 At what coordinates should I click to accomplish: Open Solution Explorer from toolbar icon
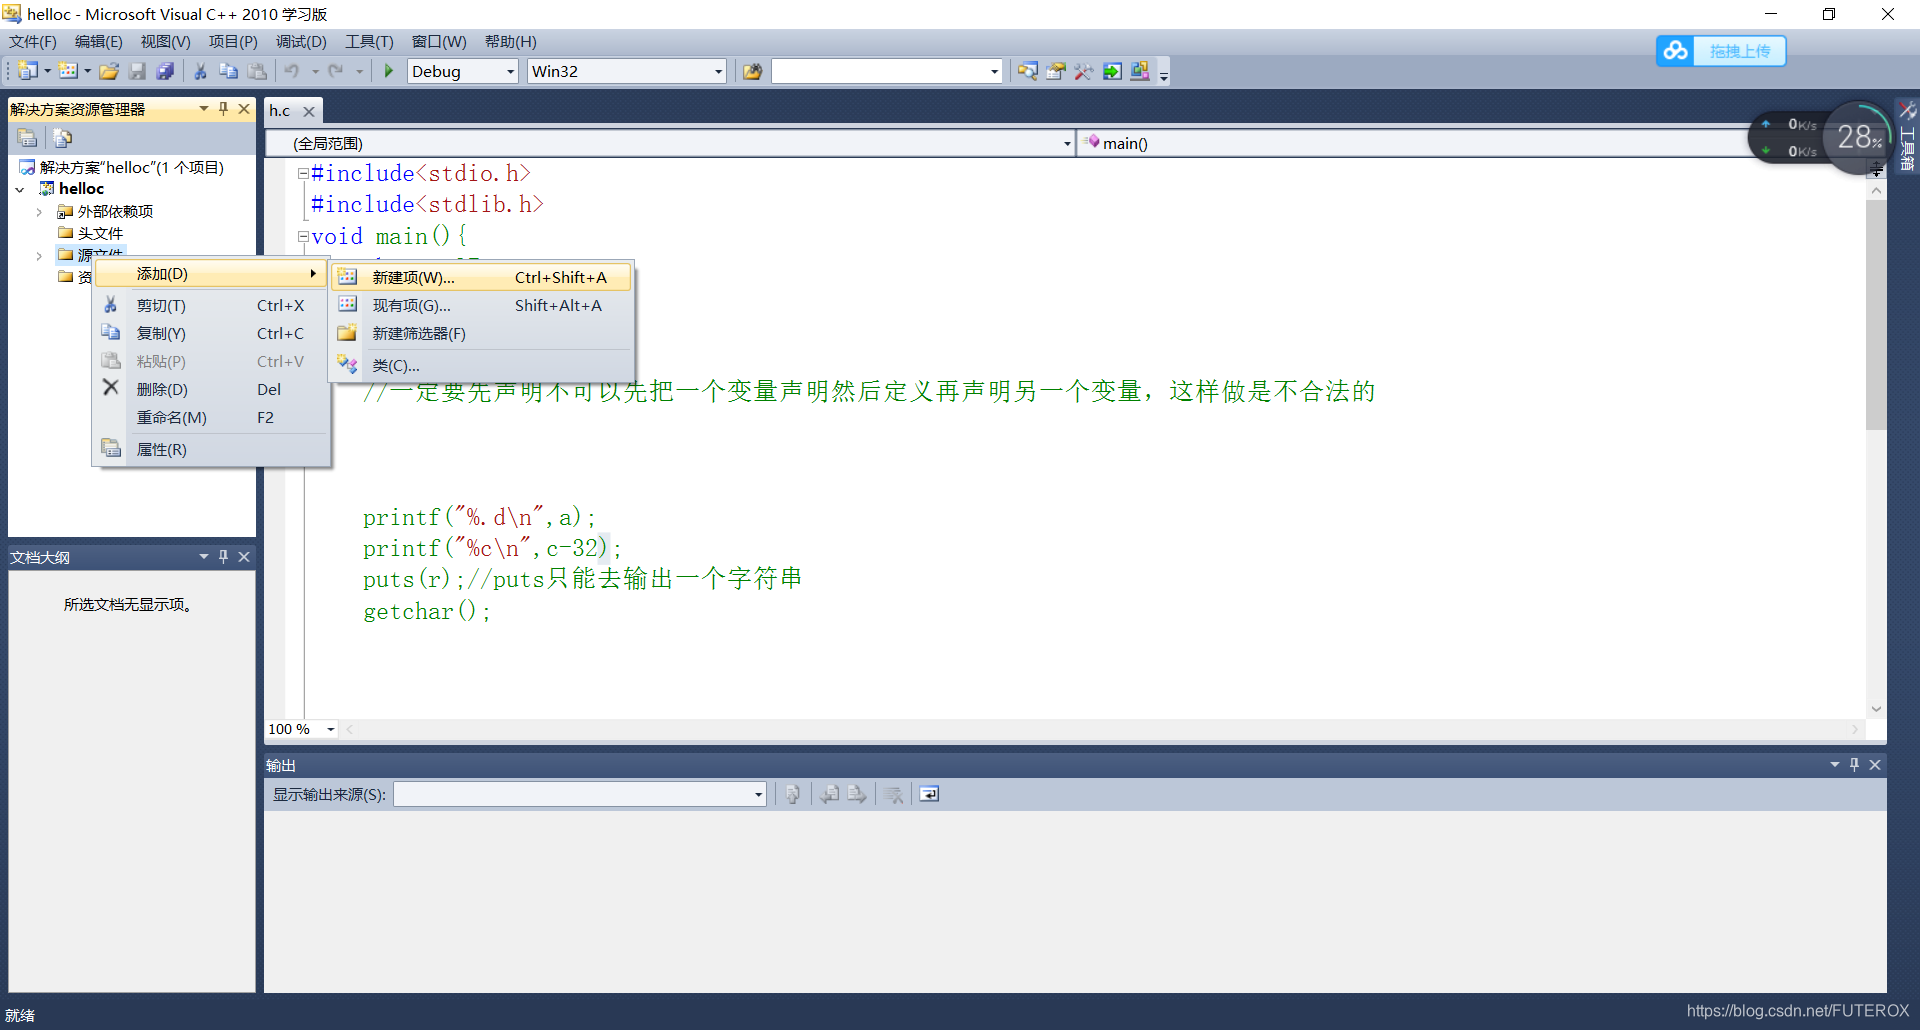[1027, 71]
